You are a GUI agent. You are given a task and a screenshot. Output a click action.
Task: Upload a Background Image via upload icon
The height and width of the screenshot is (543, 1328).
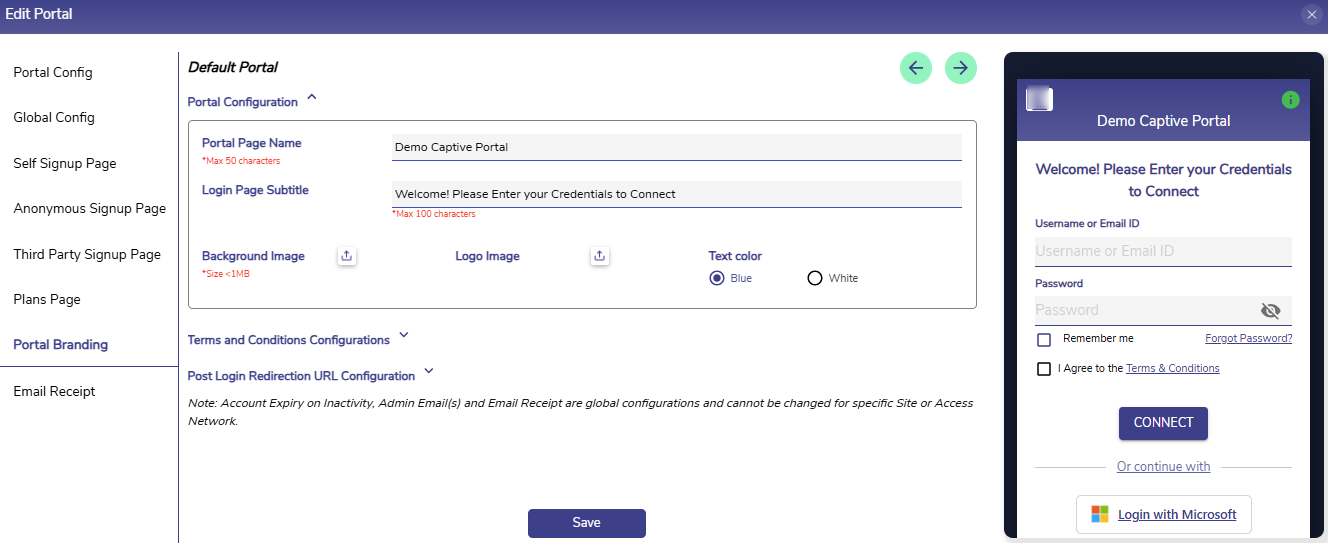coord(346,256)
